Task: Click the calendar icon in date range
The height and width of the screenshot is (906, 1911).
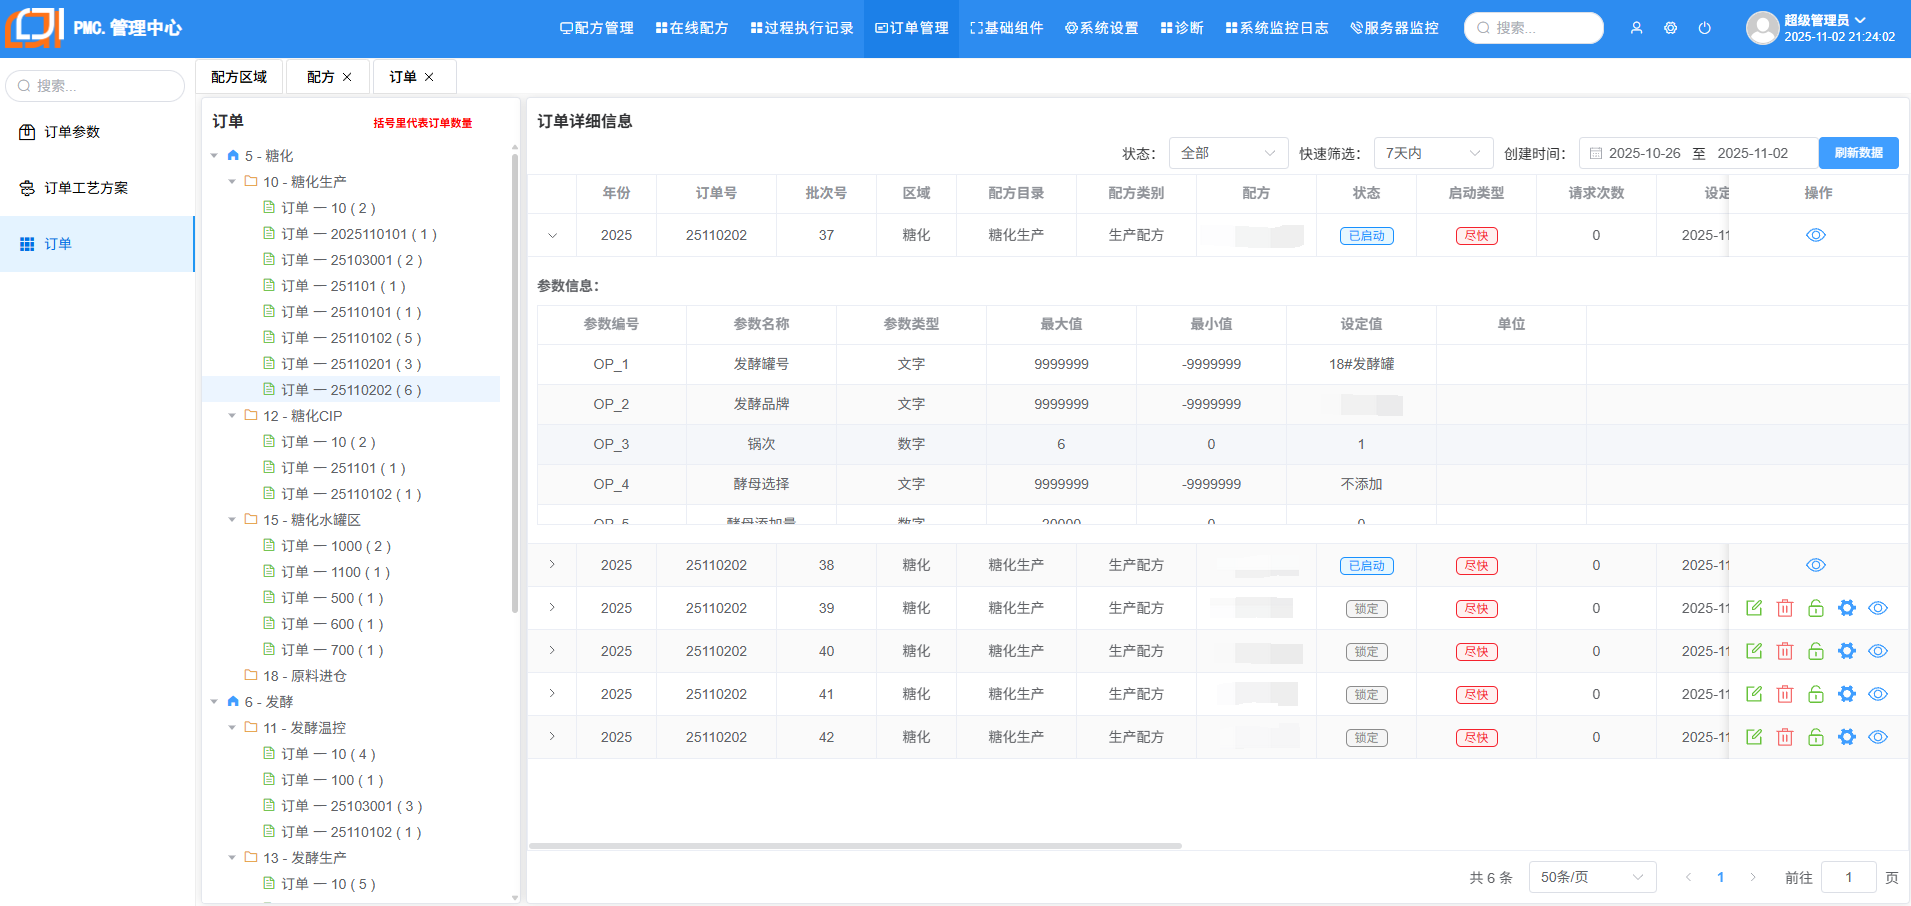Action: (1596, 153)
